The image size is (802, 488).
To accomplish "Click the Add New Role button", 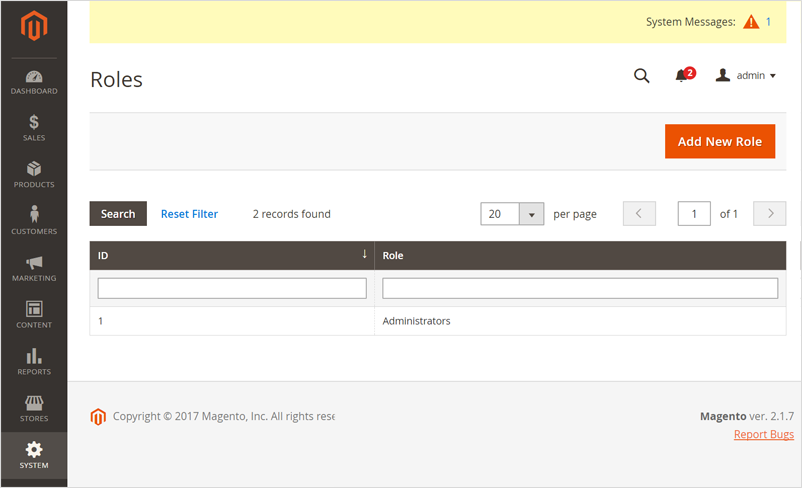I will tap(720, 141).
